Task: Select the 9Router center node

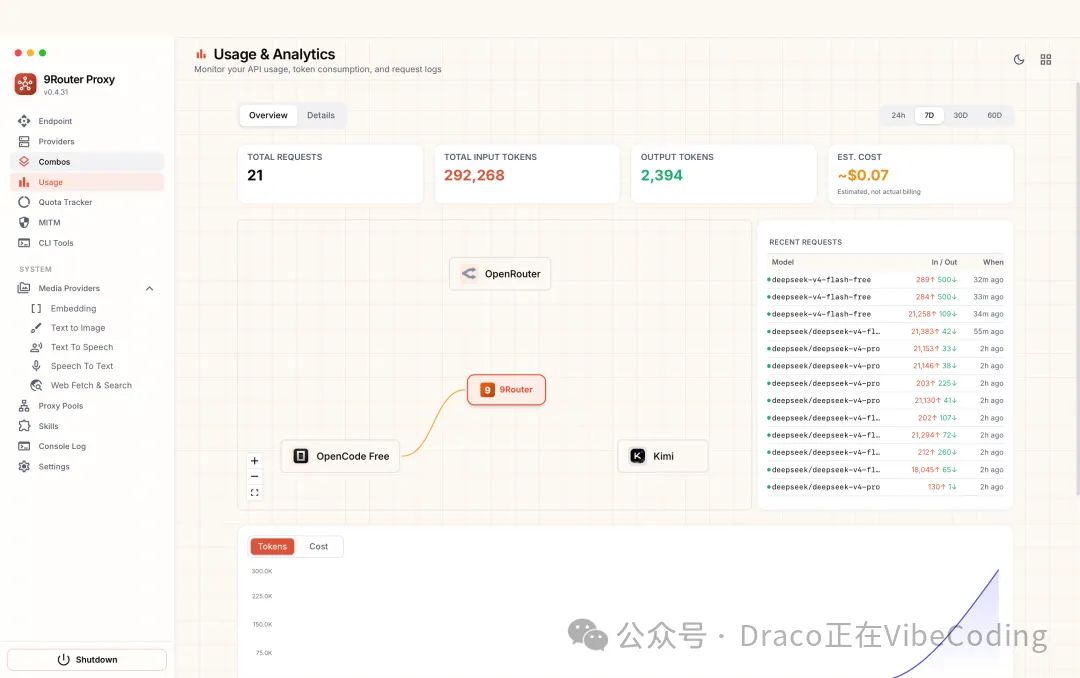Action: 506,390
